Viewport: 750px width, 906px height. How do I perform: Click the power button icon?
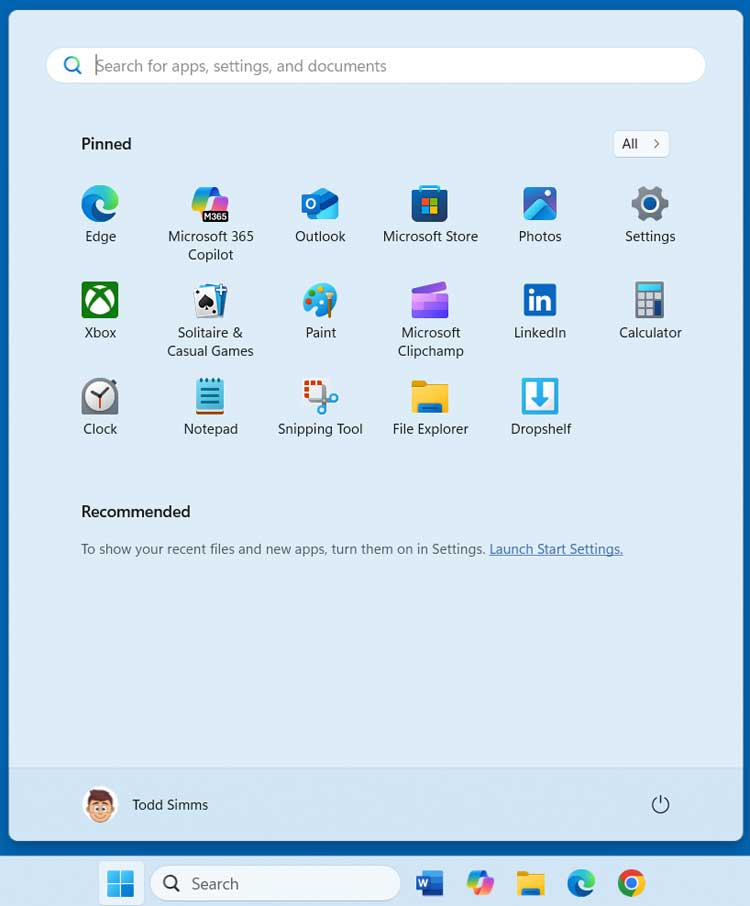coord(660,804)
